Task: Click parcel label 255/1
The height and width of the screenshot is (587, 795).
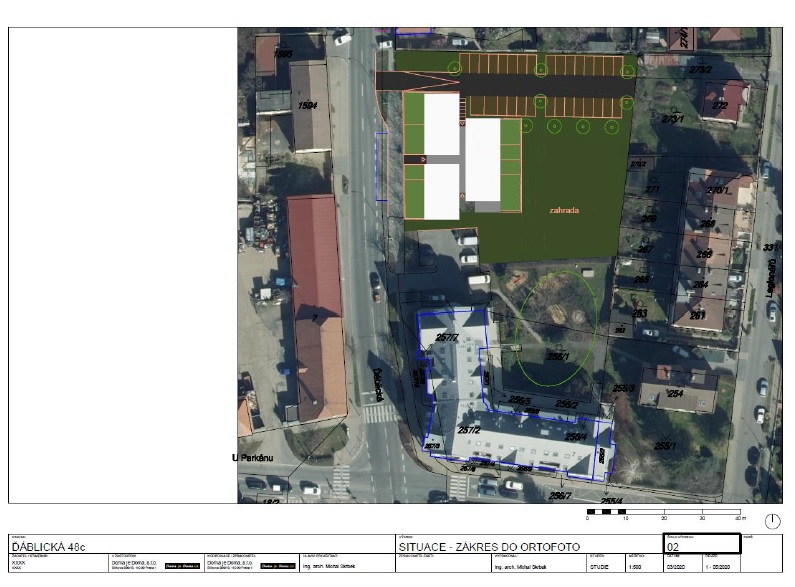Action: tap(665, 446)
